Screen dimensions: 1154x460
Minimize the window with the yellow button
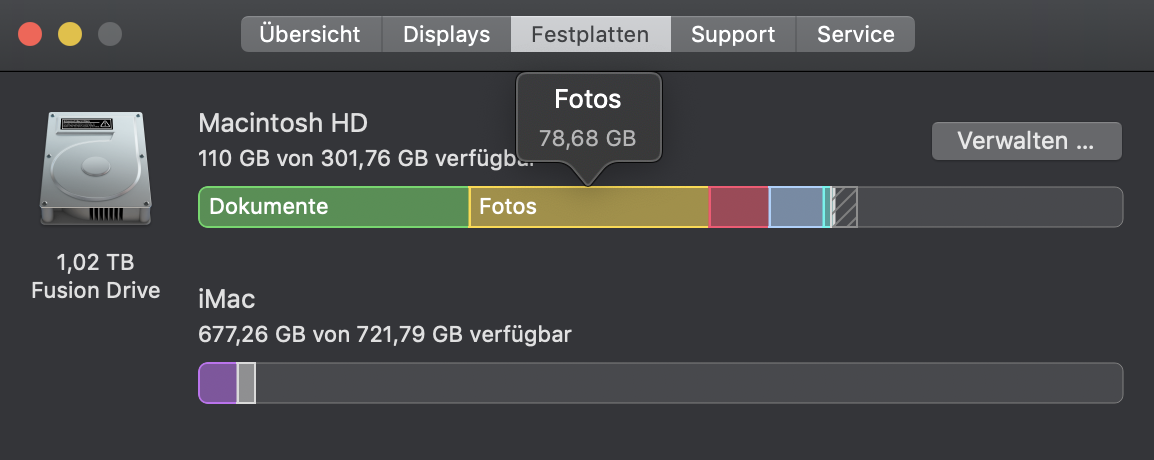[70, 34]
